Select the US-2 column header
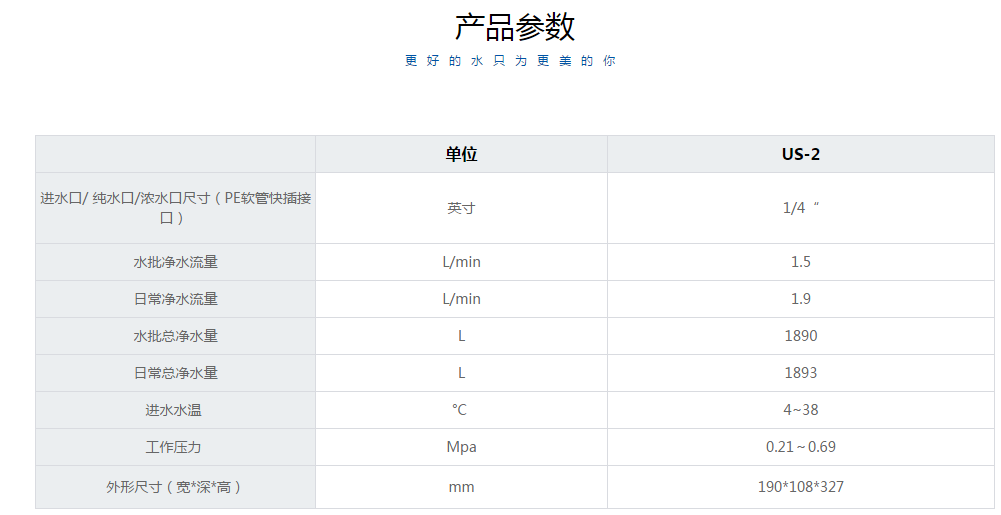Image resolution: width=1001 pixels, height=515 pixels. (x=800, y=154)
